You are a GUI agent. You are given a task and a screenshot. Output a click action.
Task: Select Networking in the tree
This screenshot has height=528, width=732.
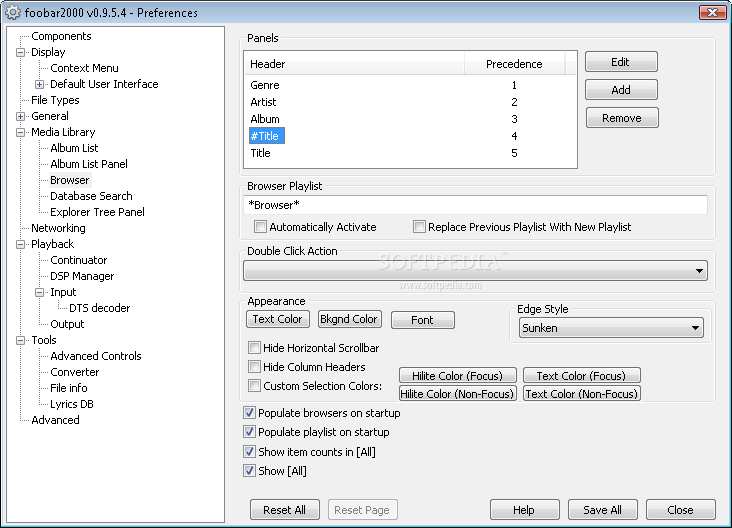pyautogui.click(x=58, y=228)
